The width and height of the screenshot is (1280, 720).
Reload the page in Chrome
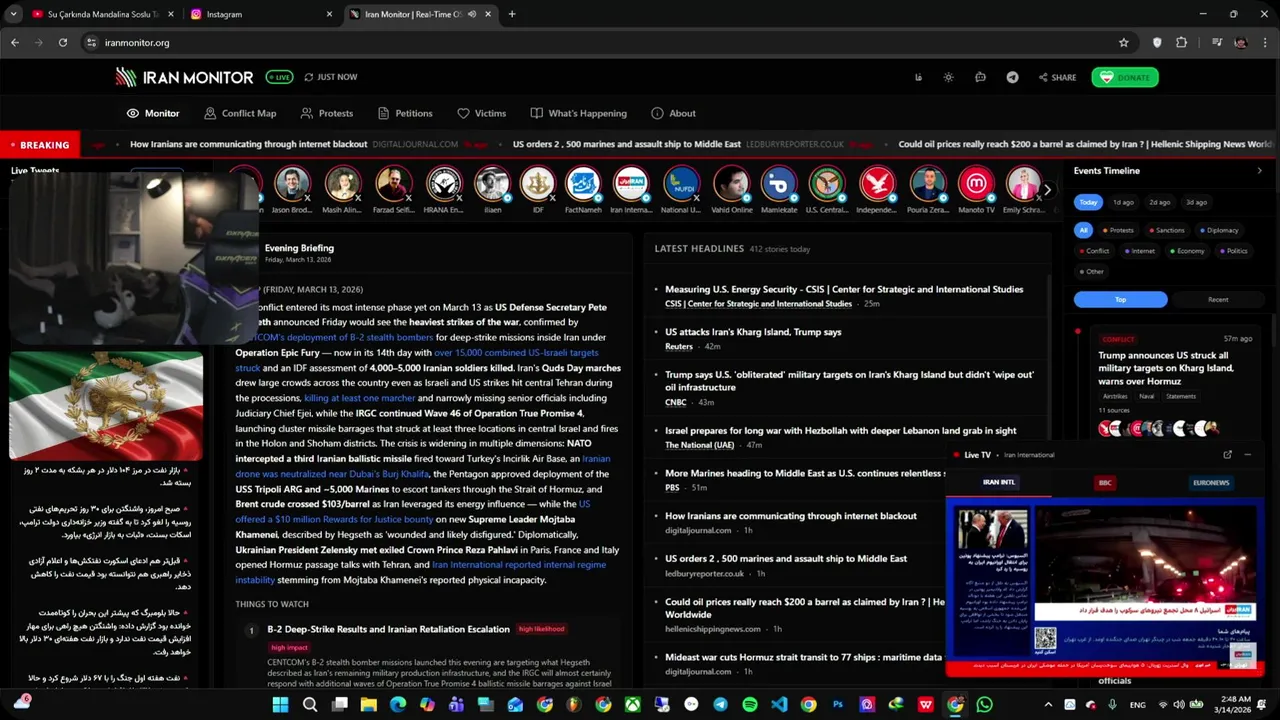tap(63, 43)
